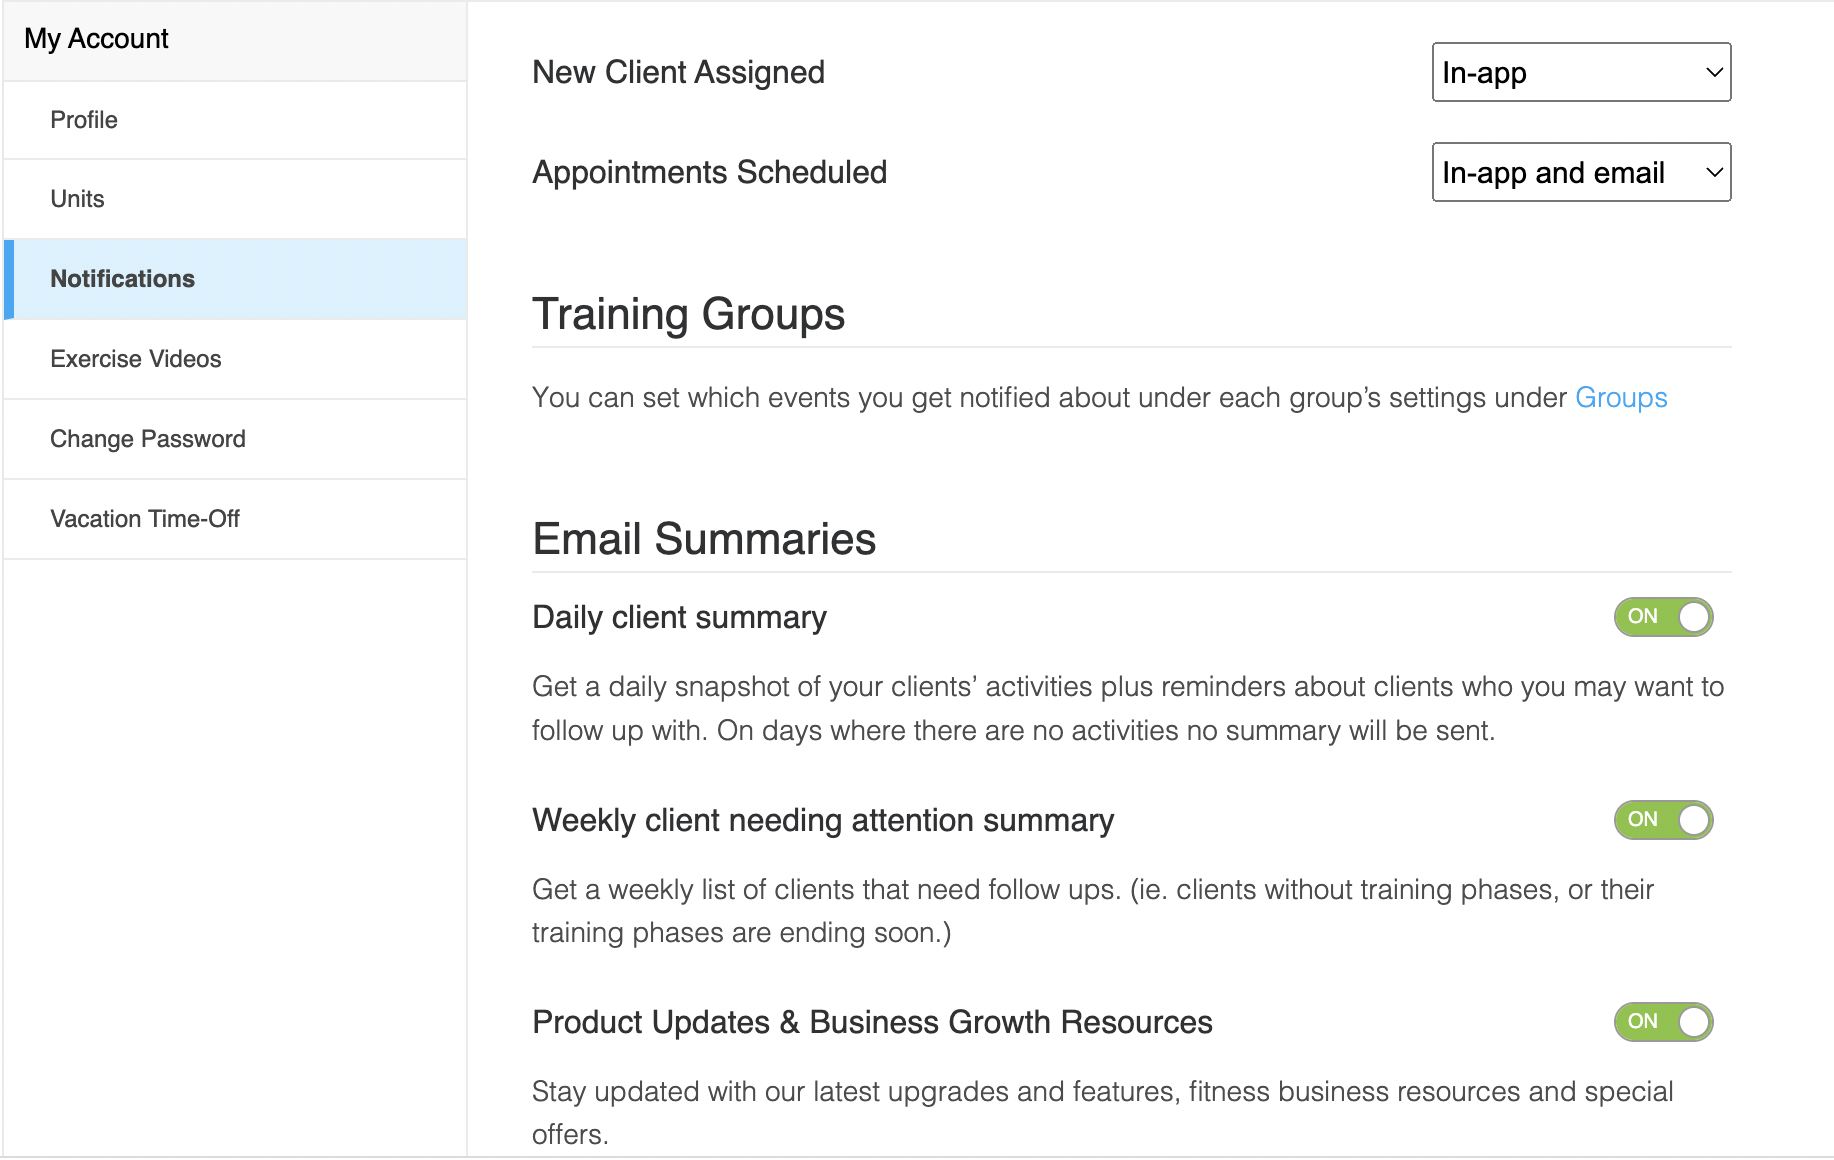Click the New Client Assigned label
This screenshot has width=1834, height=1160.
[678, 72]
